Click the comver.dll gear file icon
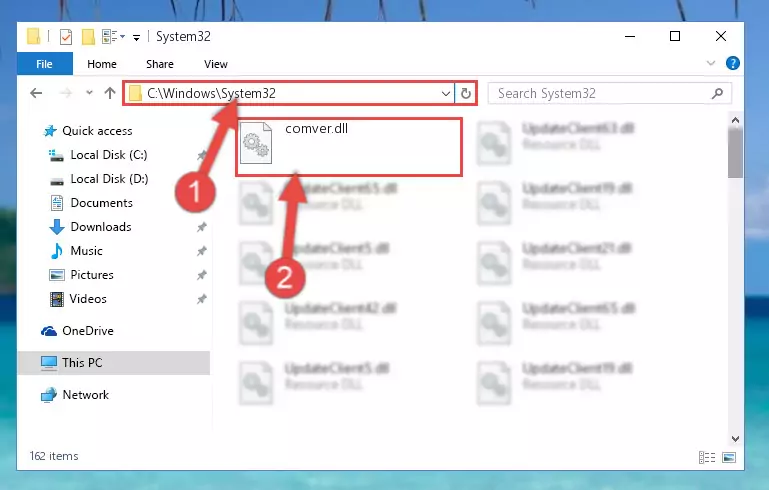This screenshot has width=769, height=490. (x=256, y=143)
